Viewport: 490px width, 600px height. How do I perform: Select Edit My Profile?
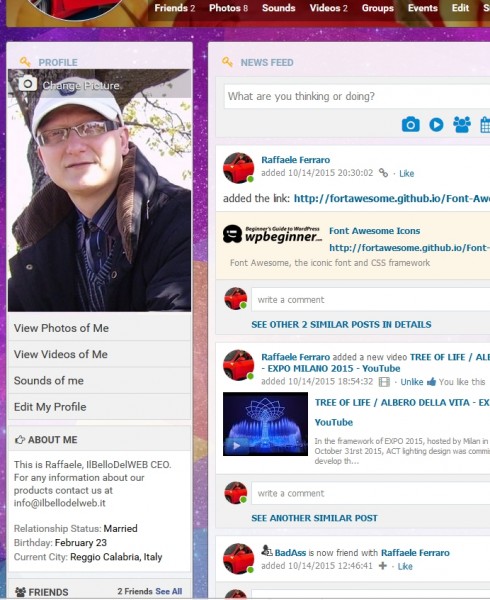[99, 407]
